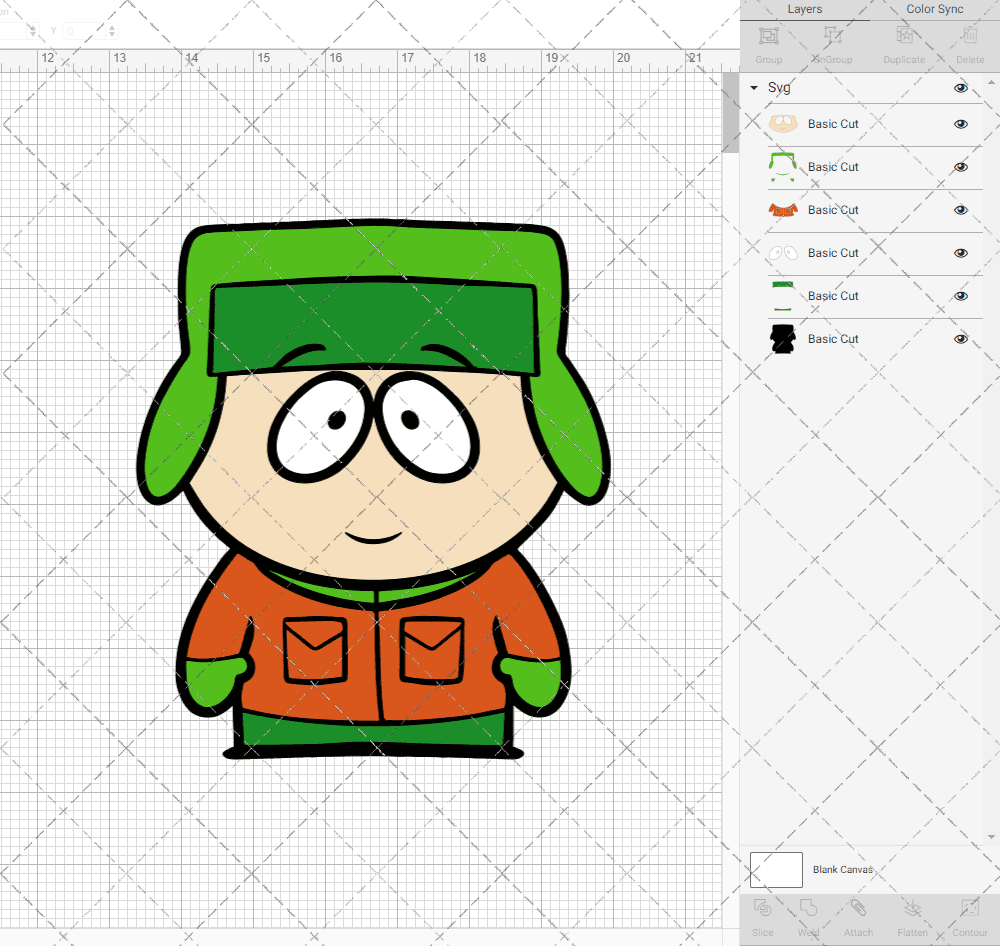Switch to the Color Sync tab
Image resolution: width=1000 pixels, height=946 pixels.
click(934, 10)
